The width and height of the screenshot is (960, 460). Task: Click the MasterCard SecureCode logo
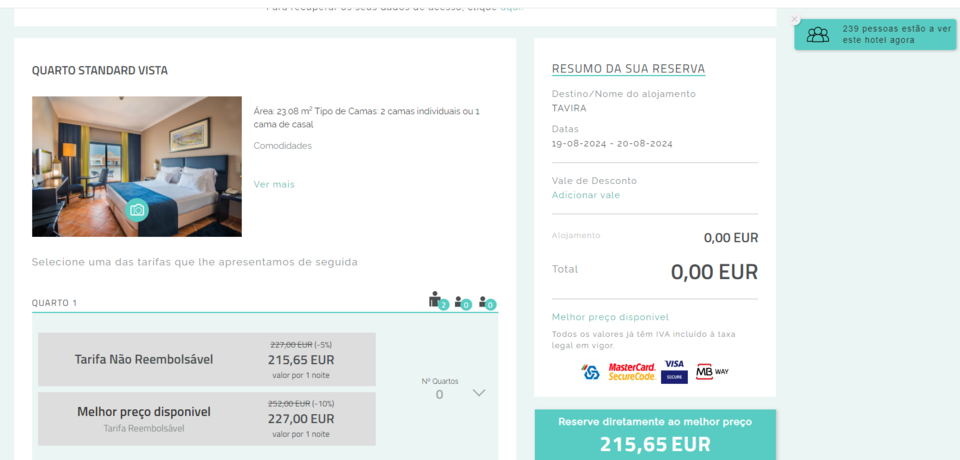click(x=632, y=372)
